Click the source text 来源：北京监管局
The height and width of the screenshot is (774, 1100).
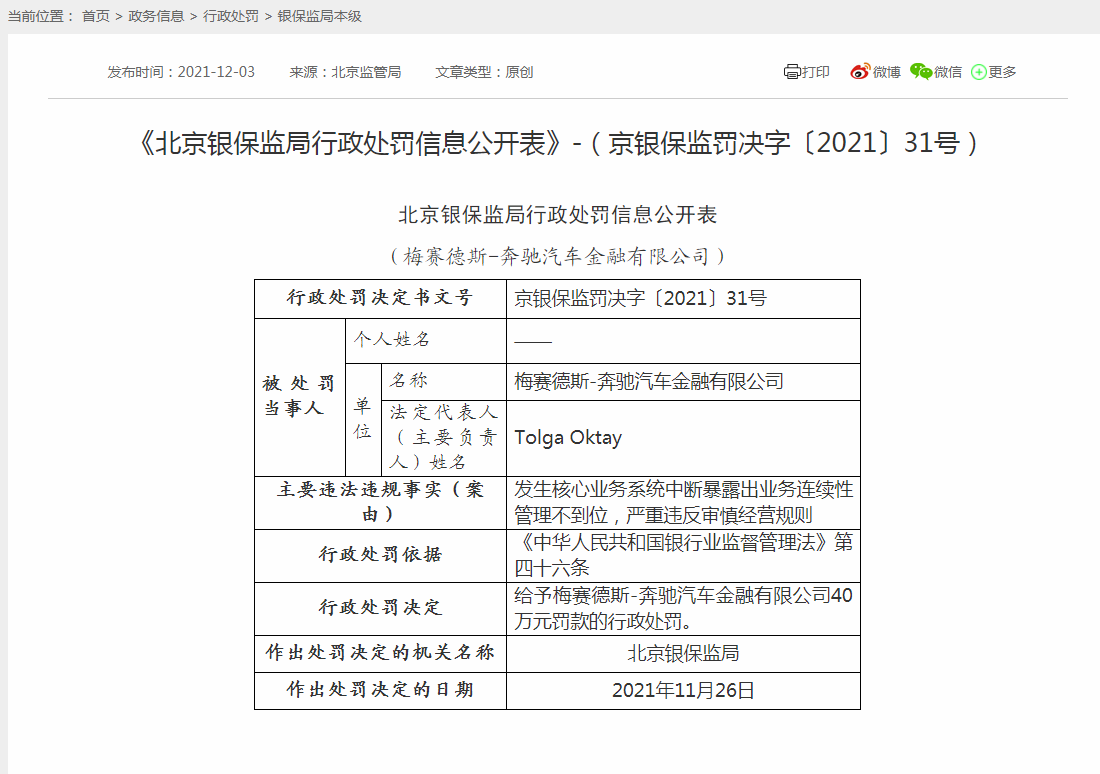pyautogui.click(x=345, y=72)
